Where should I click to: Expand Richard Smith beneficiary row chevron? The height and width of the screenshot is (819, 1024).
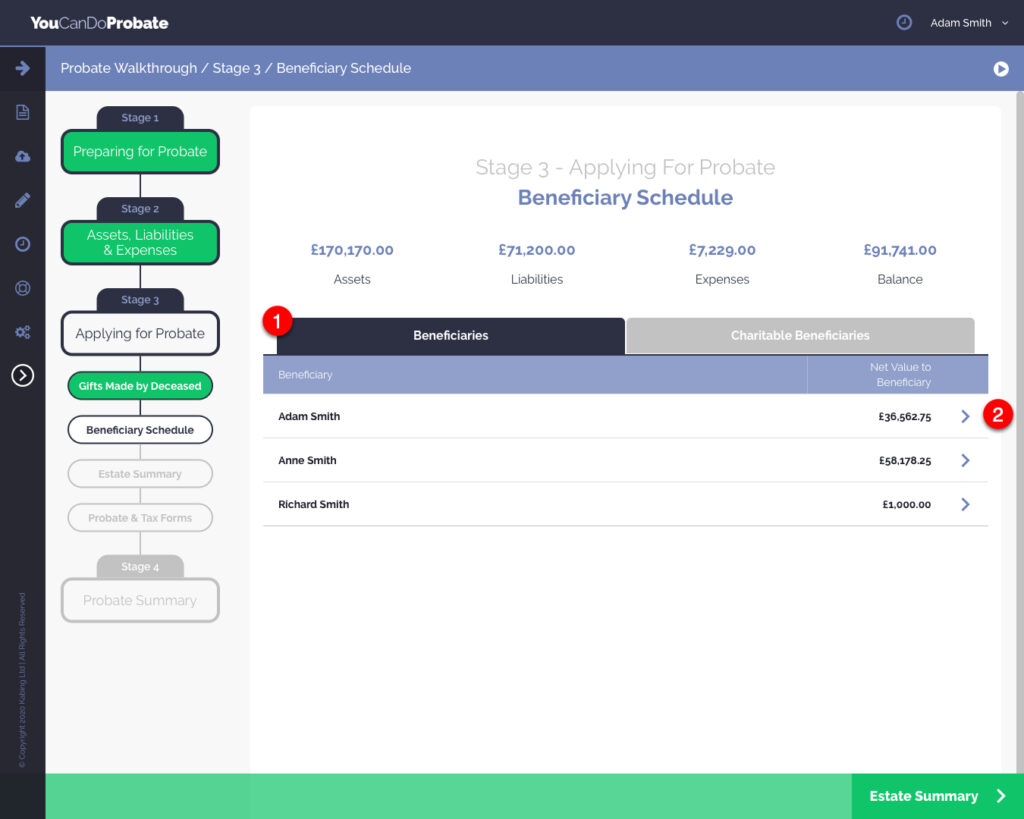coord(965,505)
